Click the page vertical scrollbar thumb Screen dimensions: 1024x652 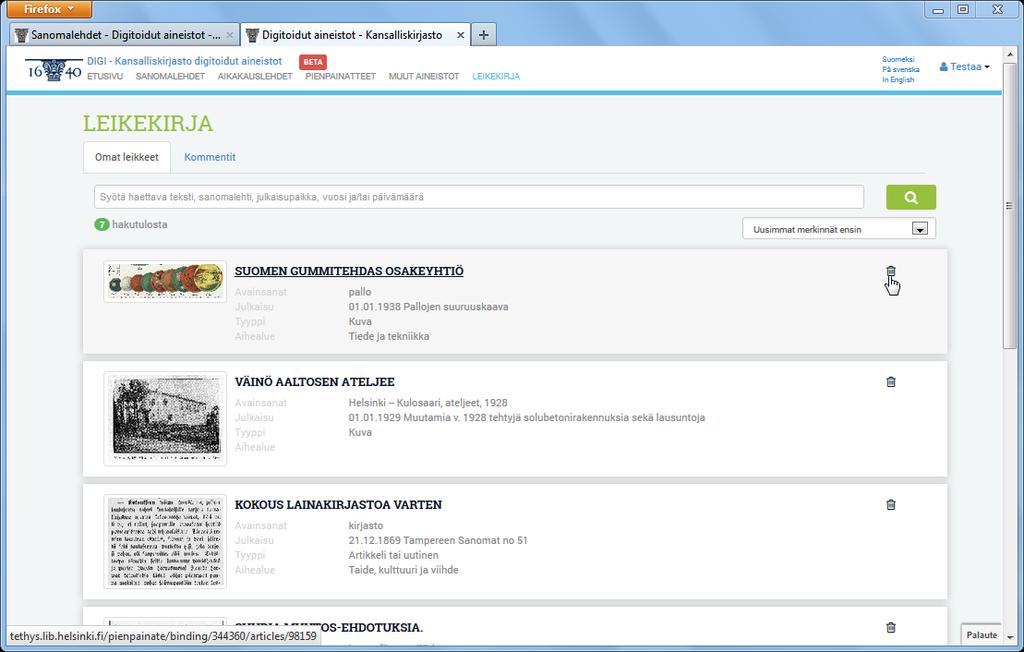coord(1010,206)
